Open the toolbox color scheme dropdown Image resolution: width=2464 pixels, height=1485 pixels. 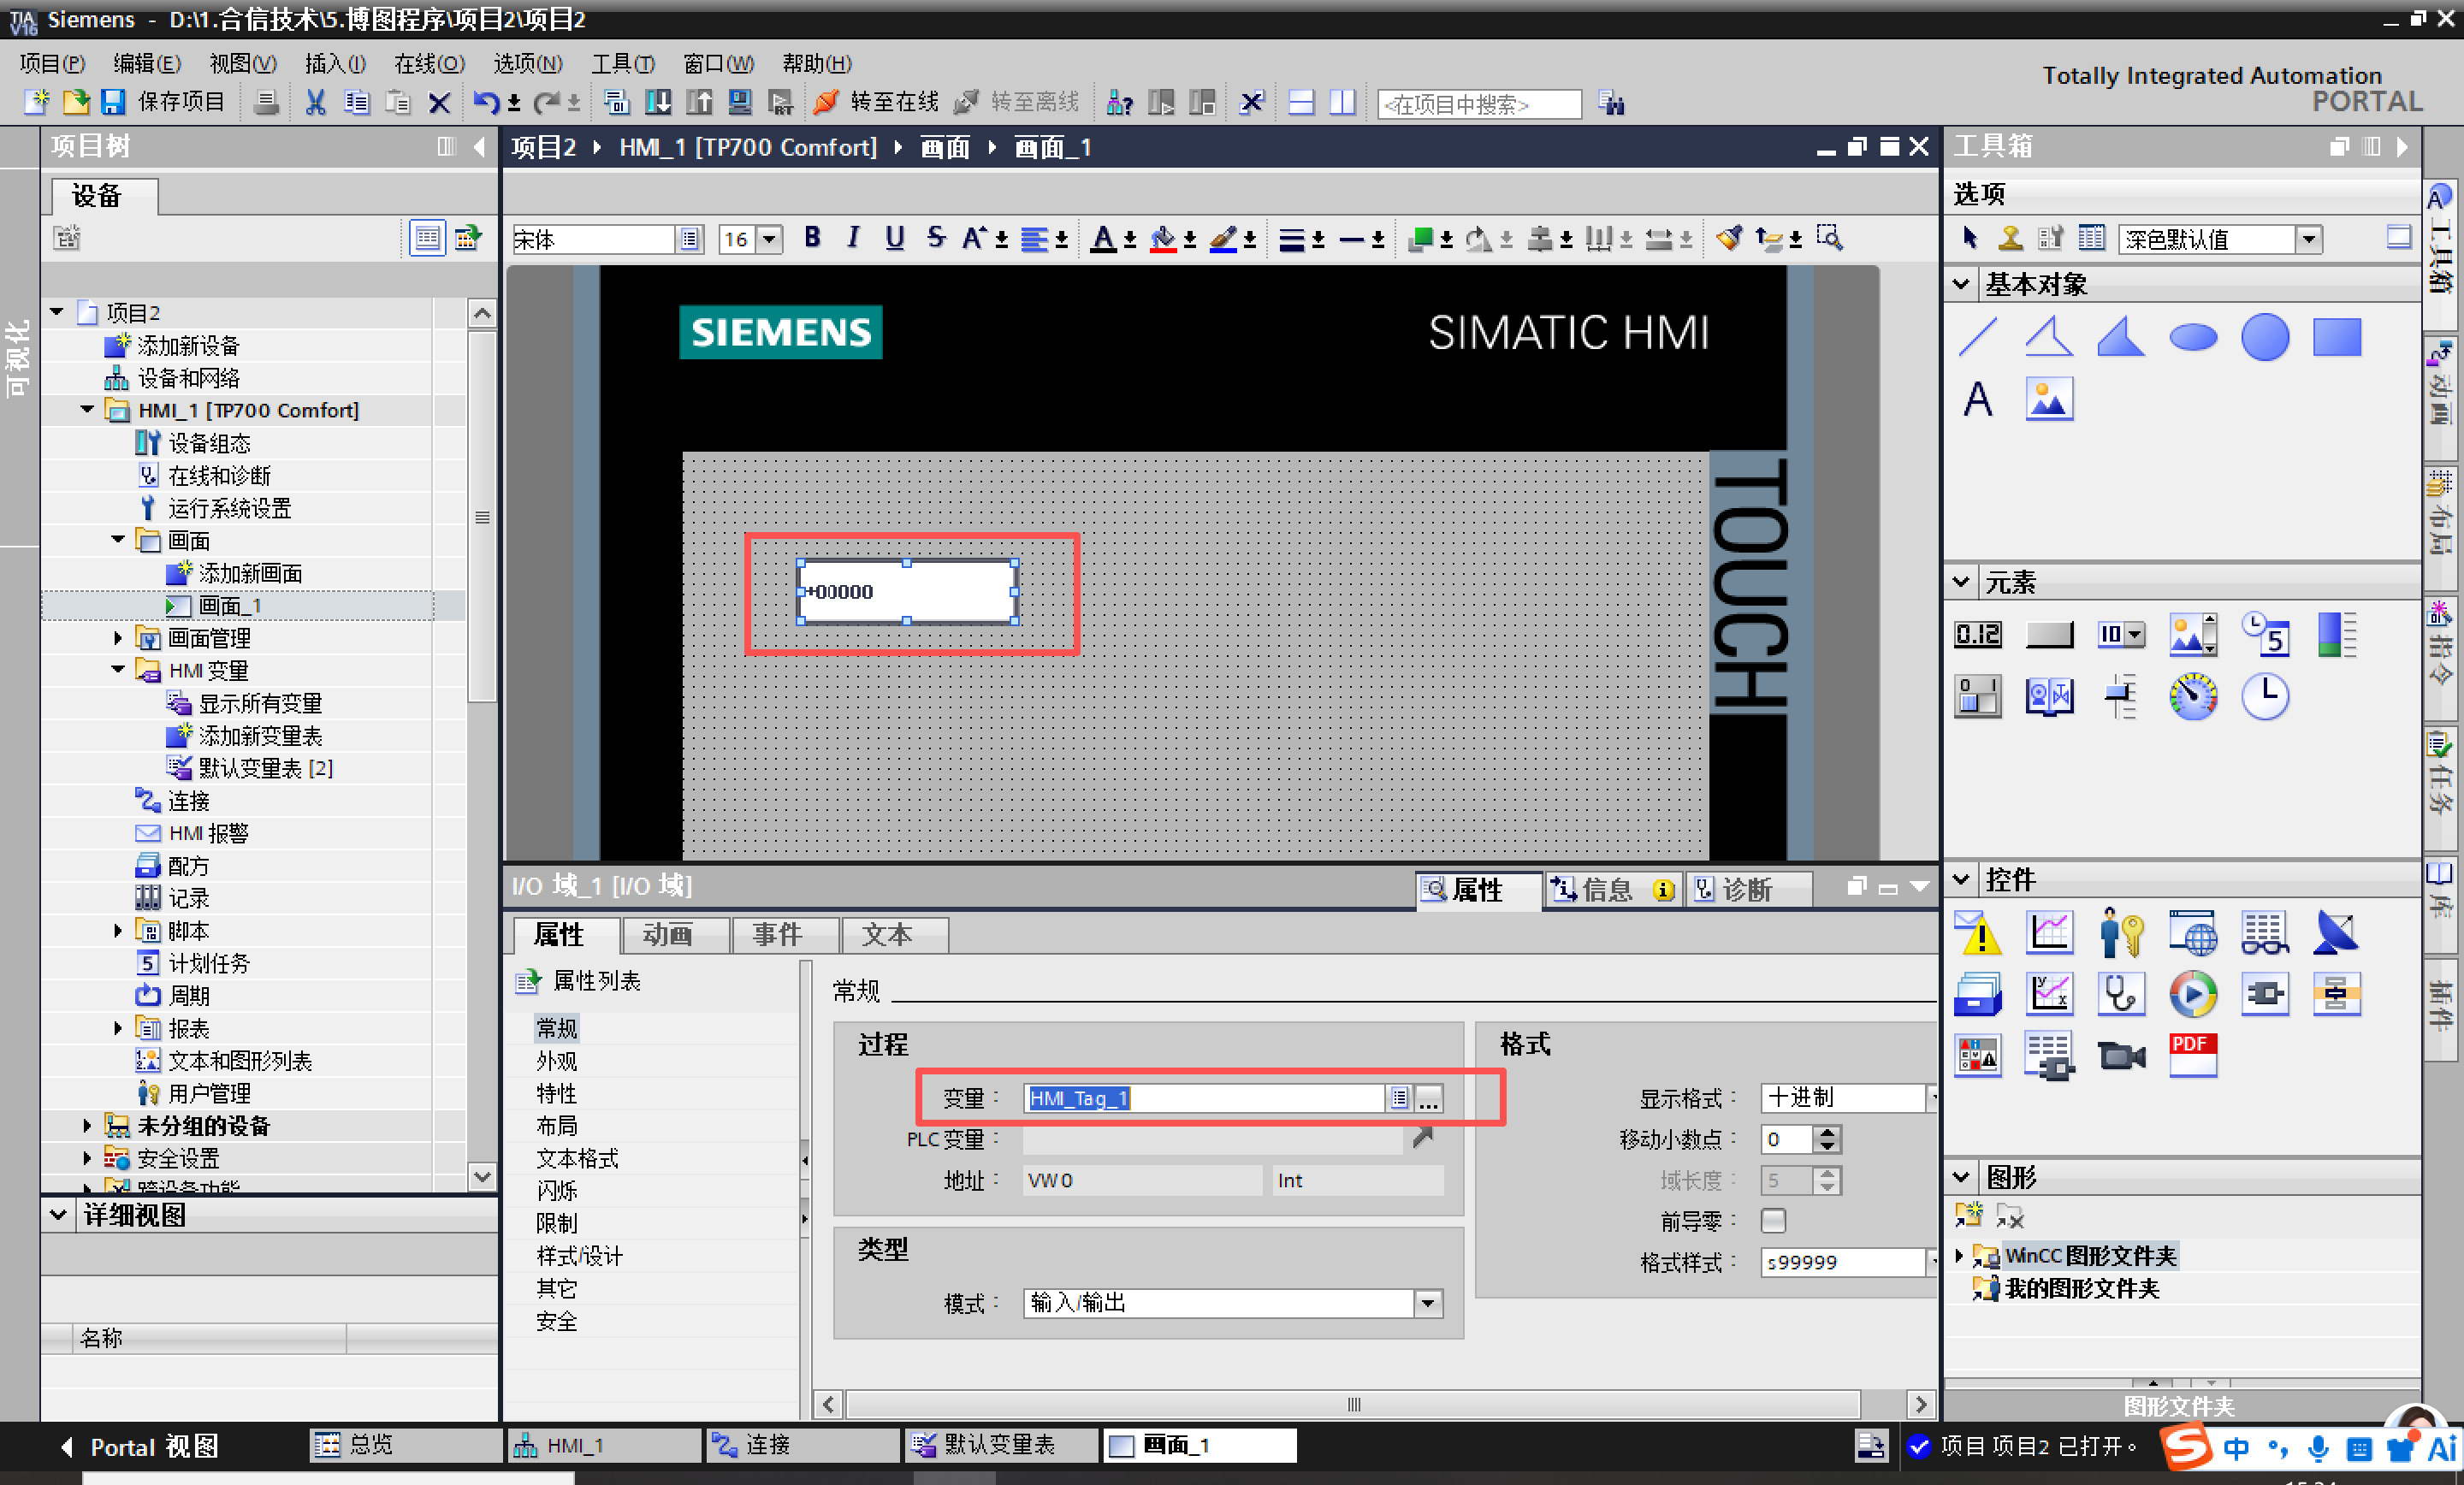click(x=2307, y=239)
